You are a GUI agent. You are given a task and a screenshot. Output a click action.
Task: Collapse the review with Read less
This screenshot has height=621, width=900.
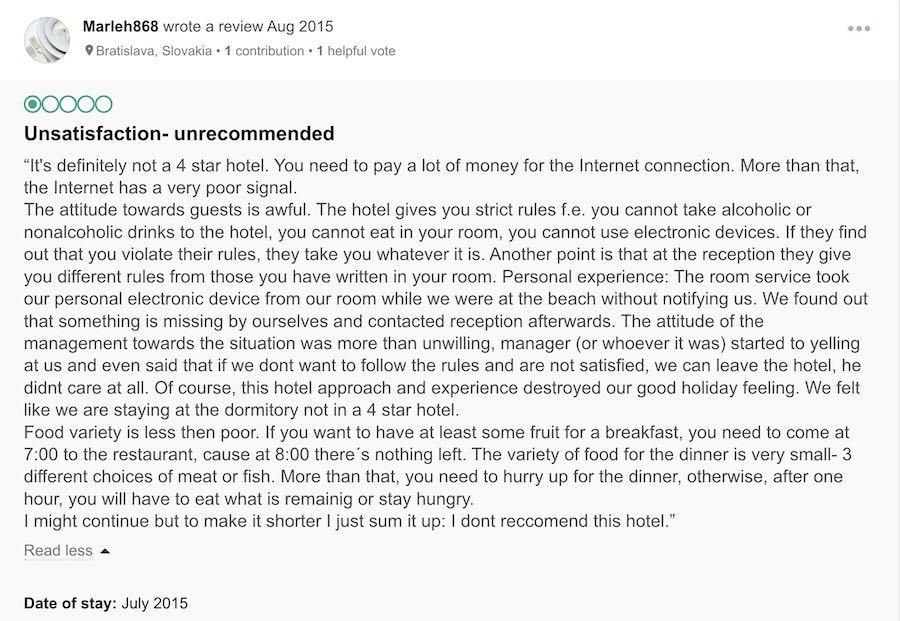[58, 551]
